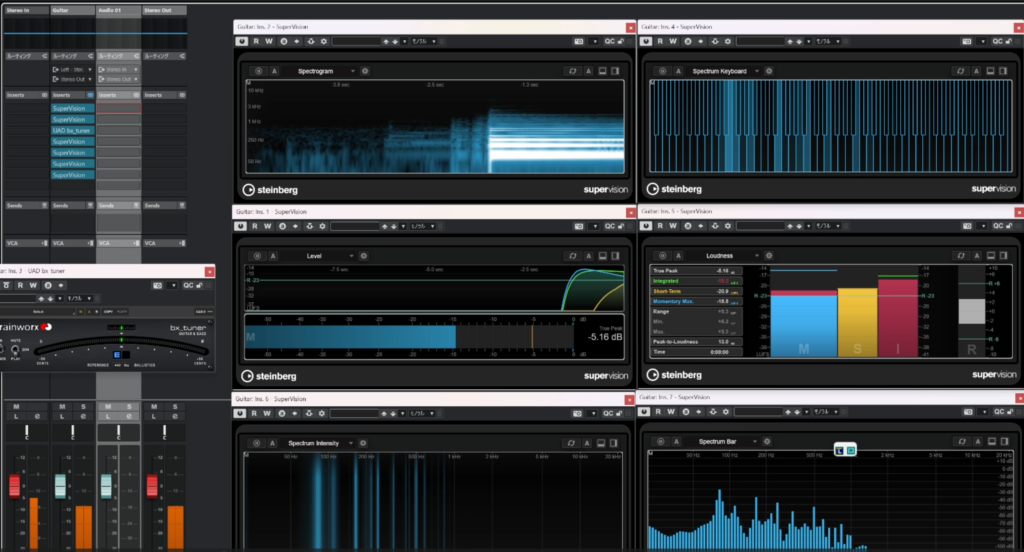Open Audio 01 input routing 'Stereo In' dropdown
The image size is (1024, 552).
pyautogui.click(x=118, y=69)
